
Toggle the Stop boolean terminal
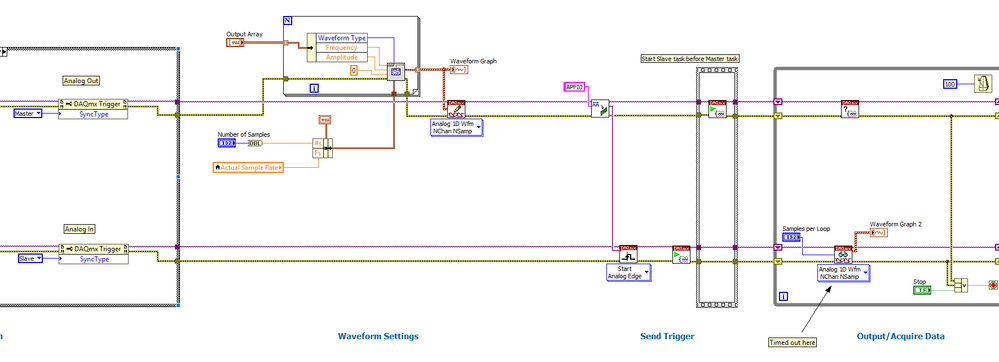click(x=922, y=290)
